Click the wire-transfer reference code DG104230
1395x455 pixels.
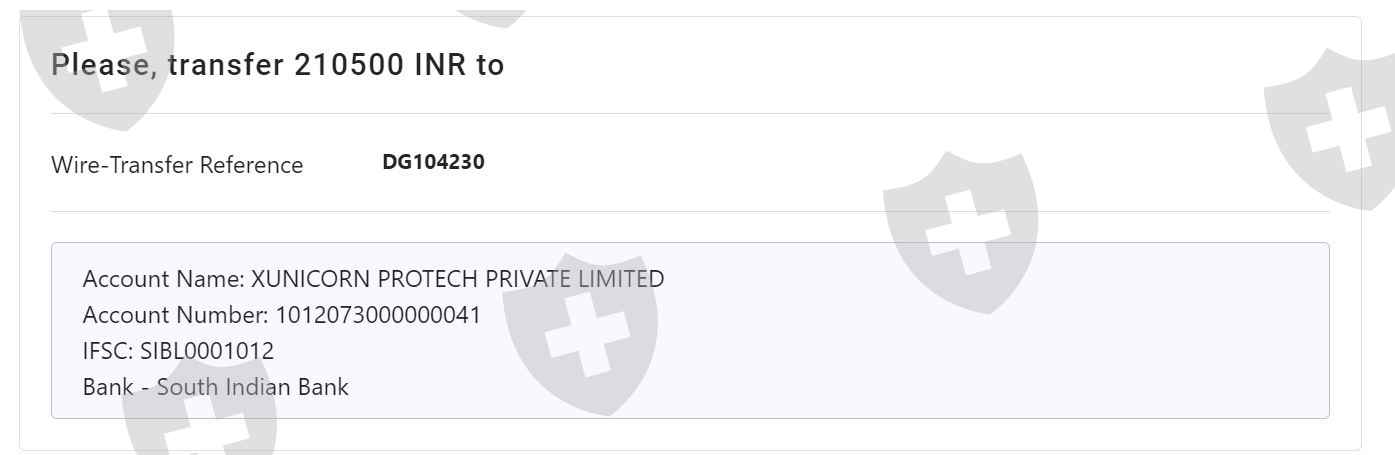pyautogui.click(x=434, y=163)
